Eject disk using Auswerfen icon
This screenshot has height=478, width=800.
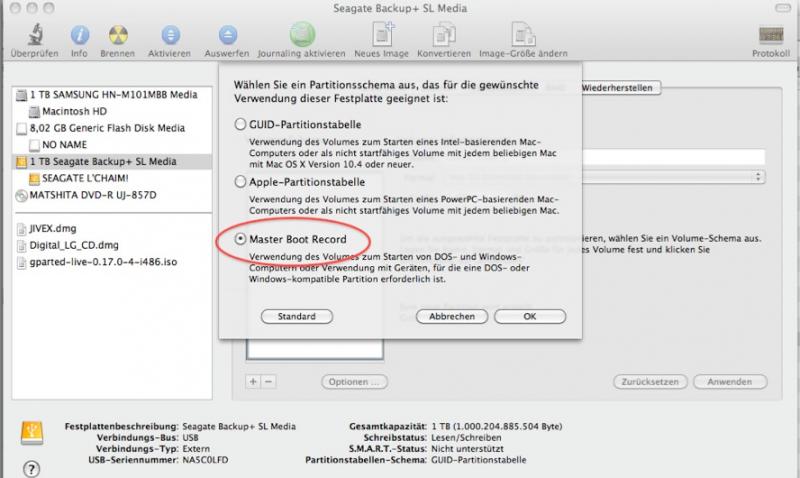[x=228, y=34]
